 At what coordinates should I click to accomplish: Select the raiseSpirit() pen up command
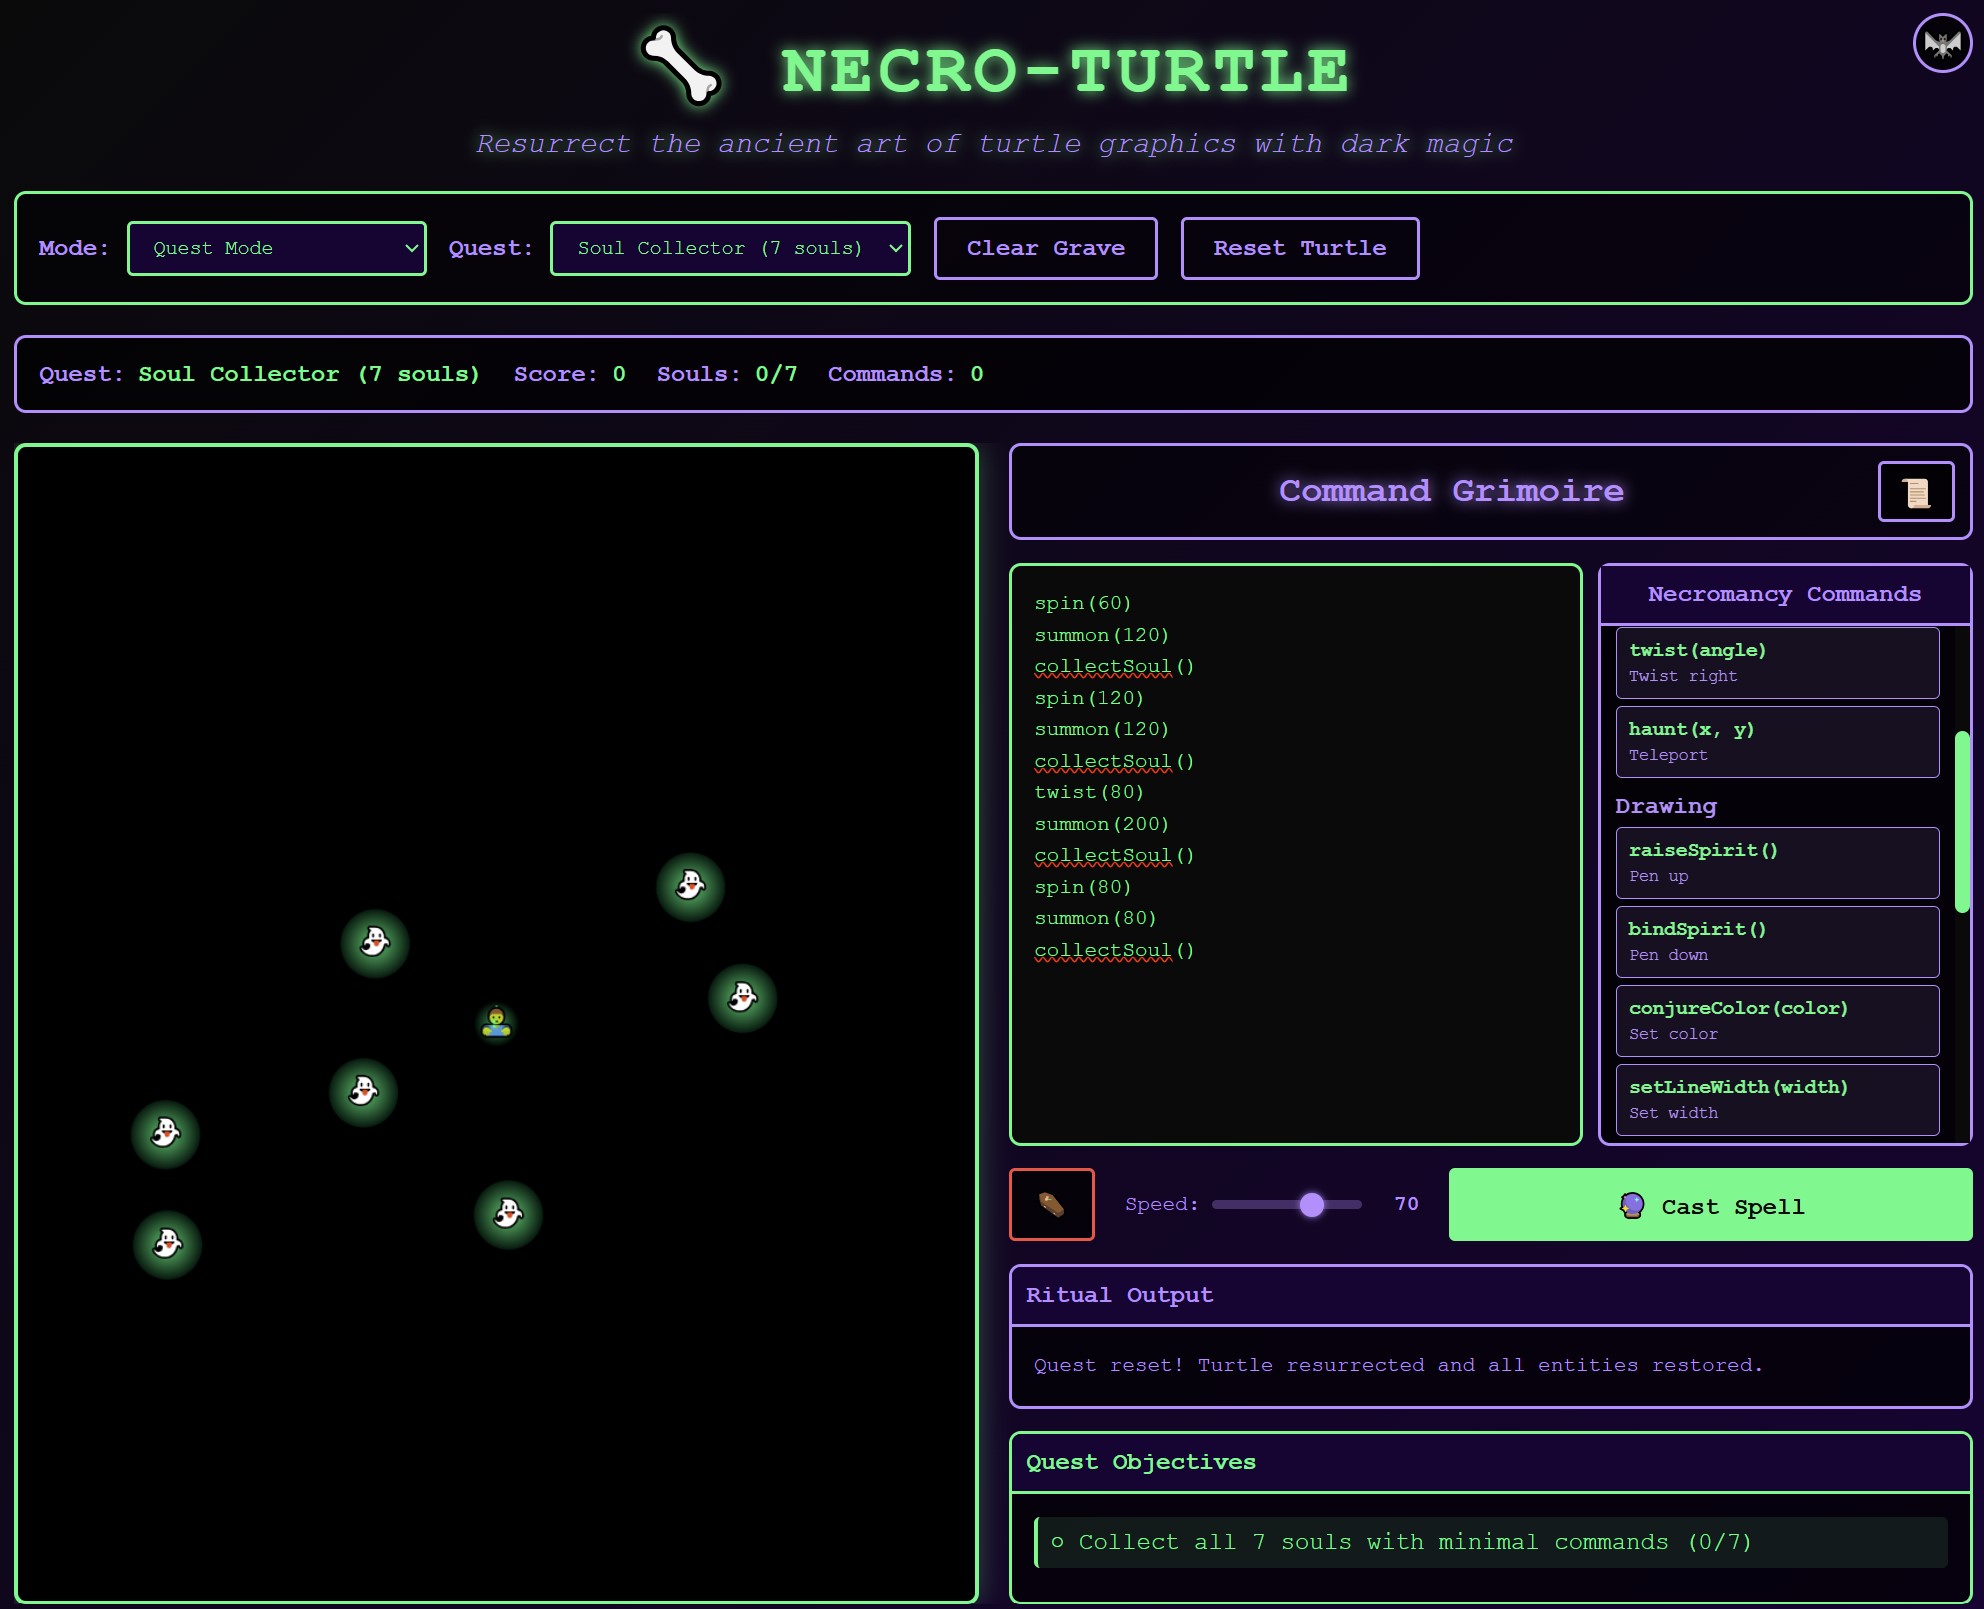click(1776, 862)
